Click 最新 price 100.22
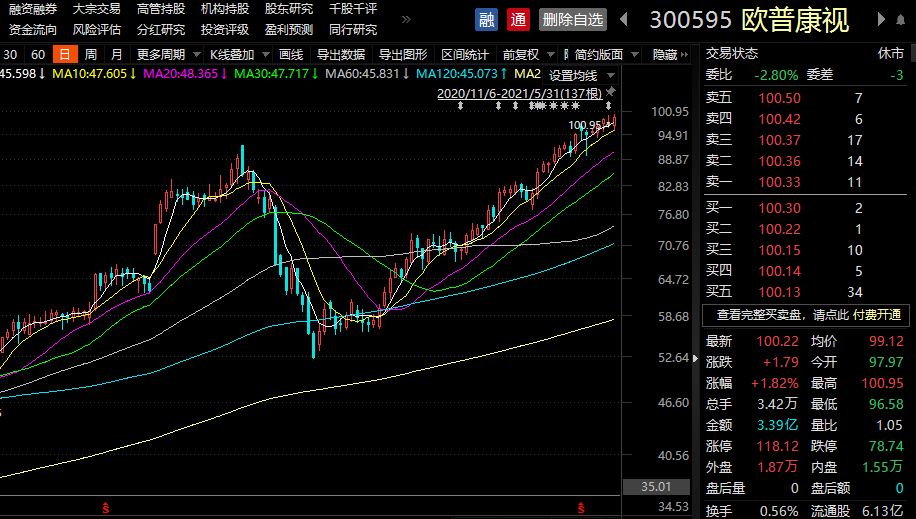This screenshot has height=519, width=916. (x=778, y=341)
